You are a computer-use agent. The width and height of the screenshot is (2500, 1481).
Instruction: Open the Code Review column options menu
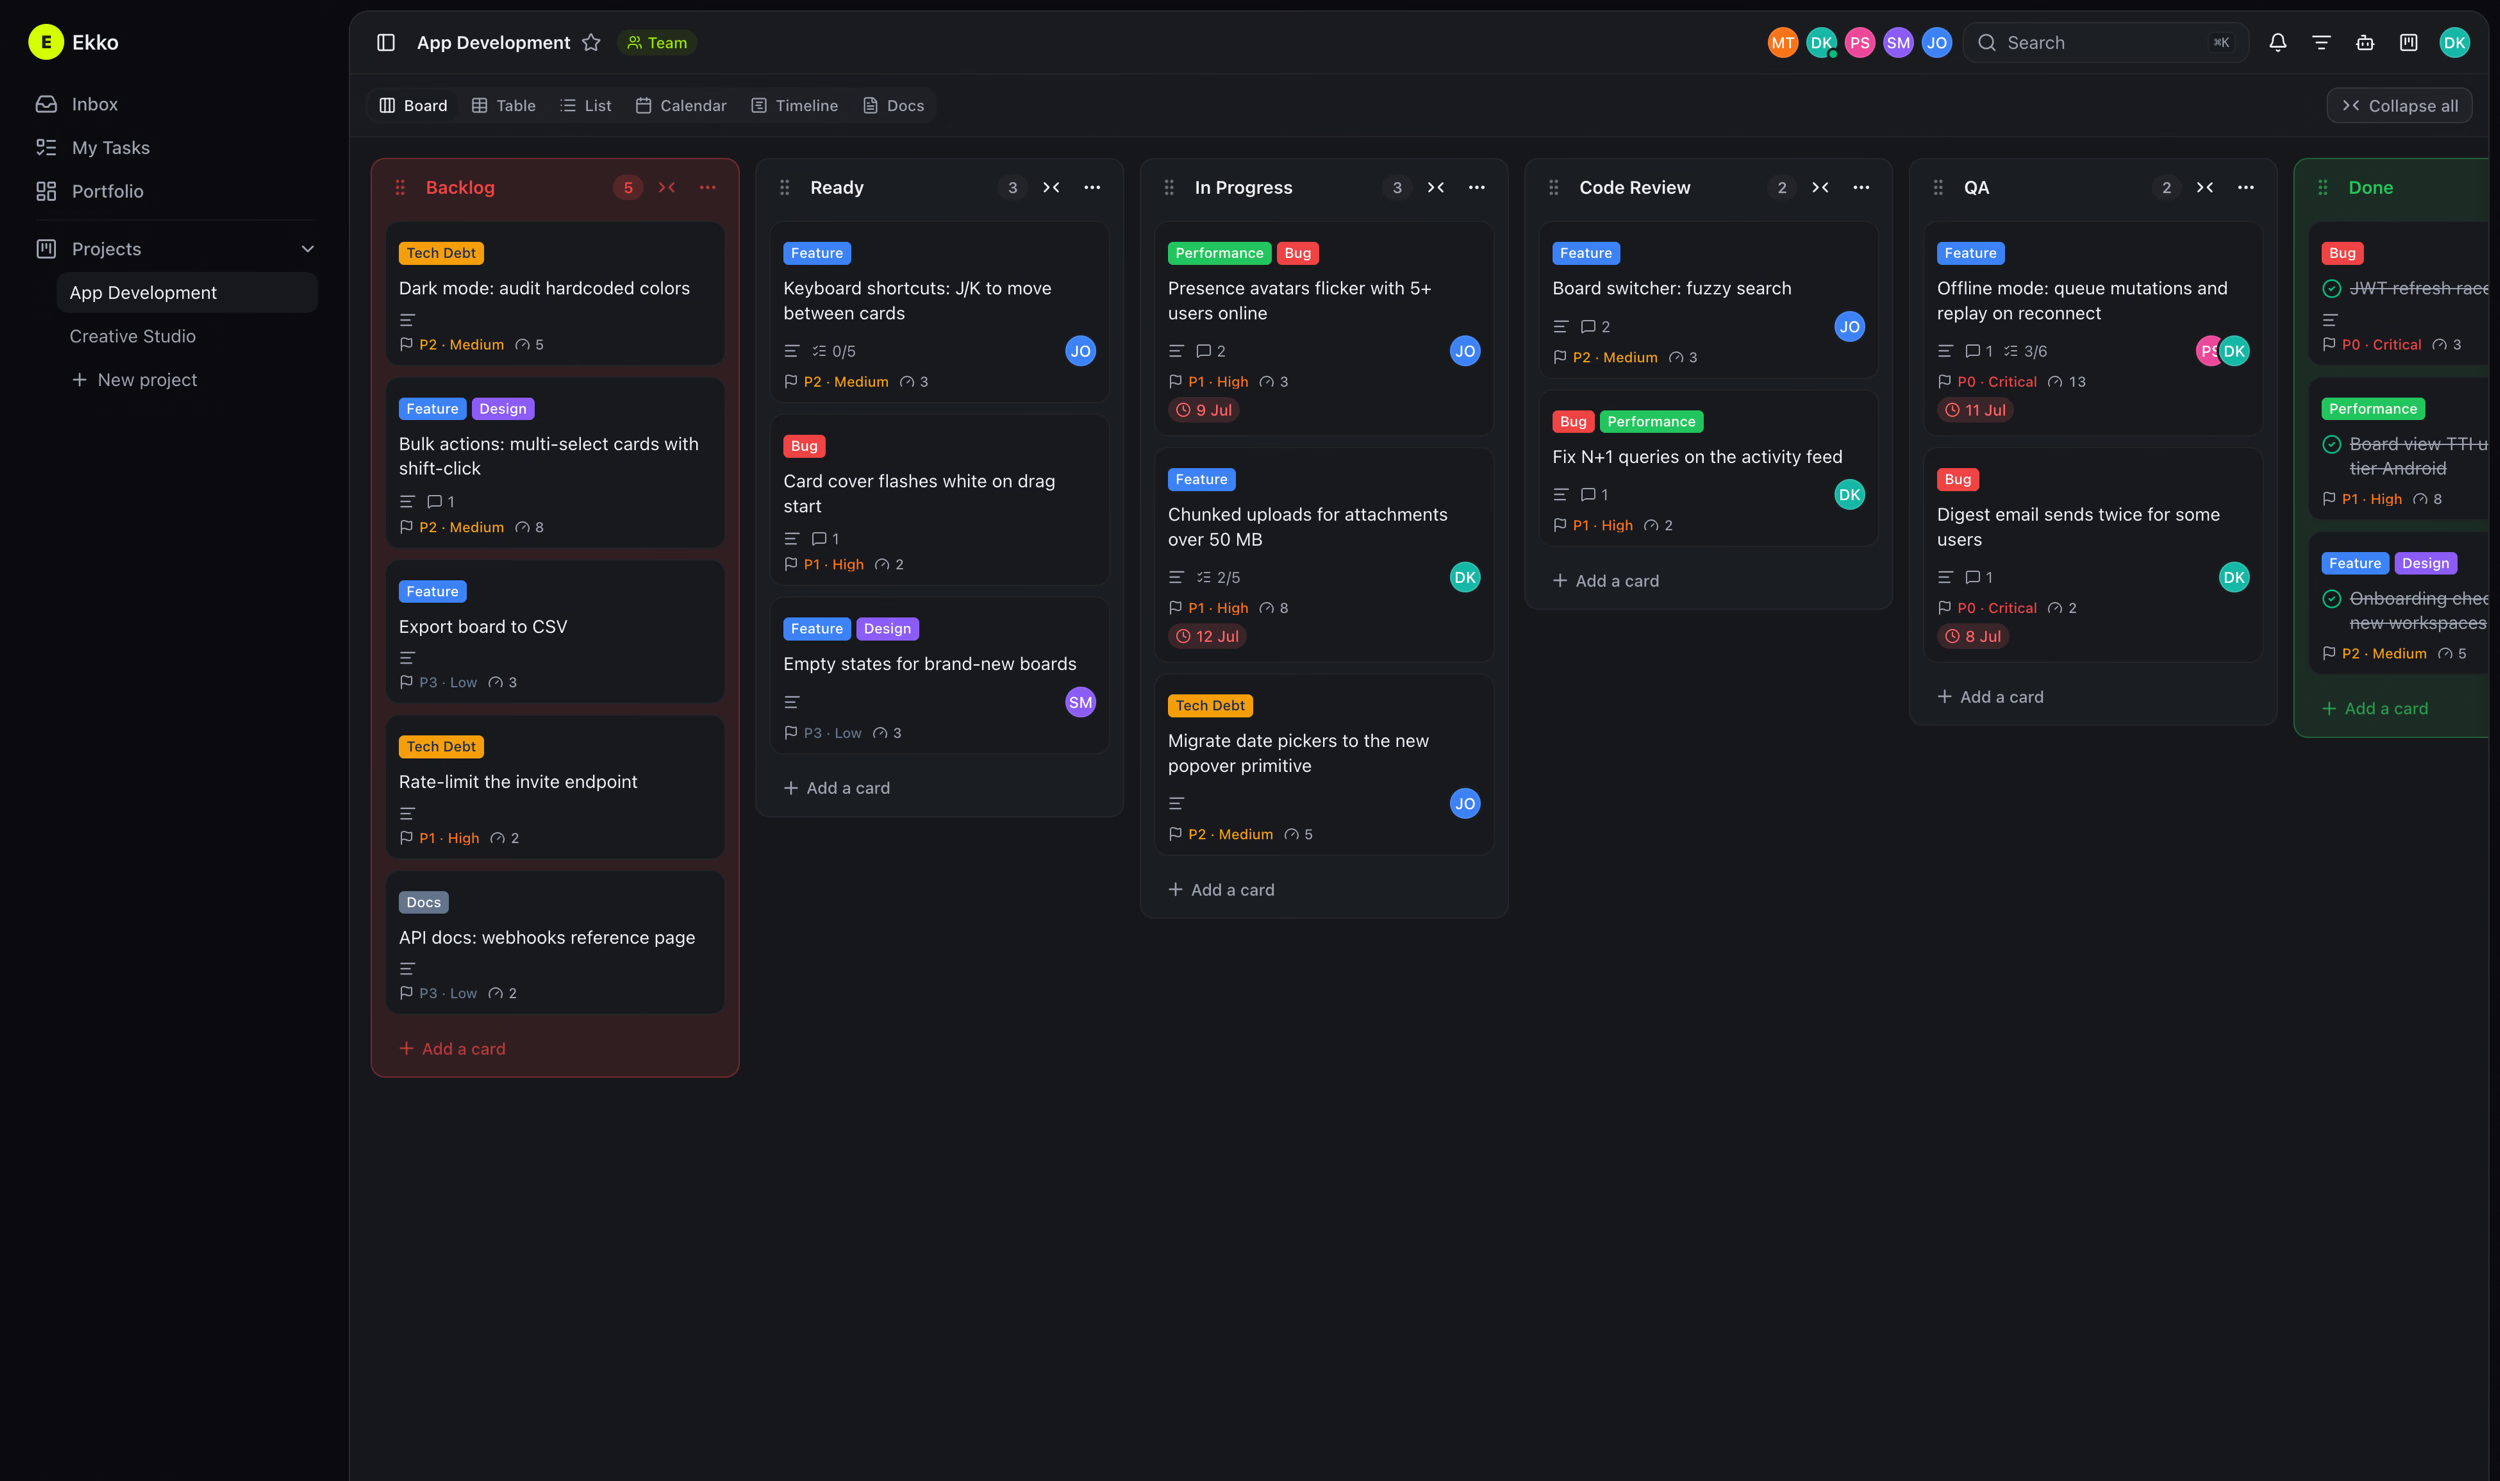[1861, 187]
